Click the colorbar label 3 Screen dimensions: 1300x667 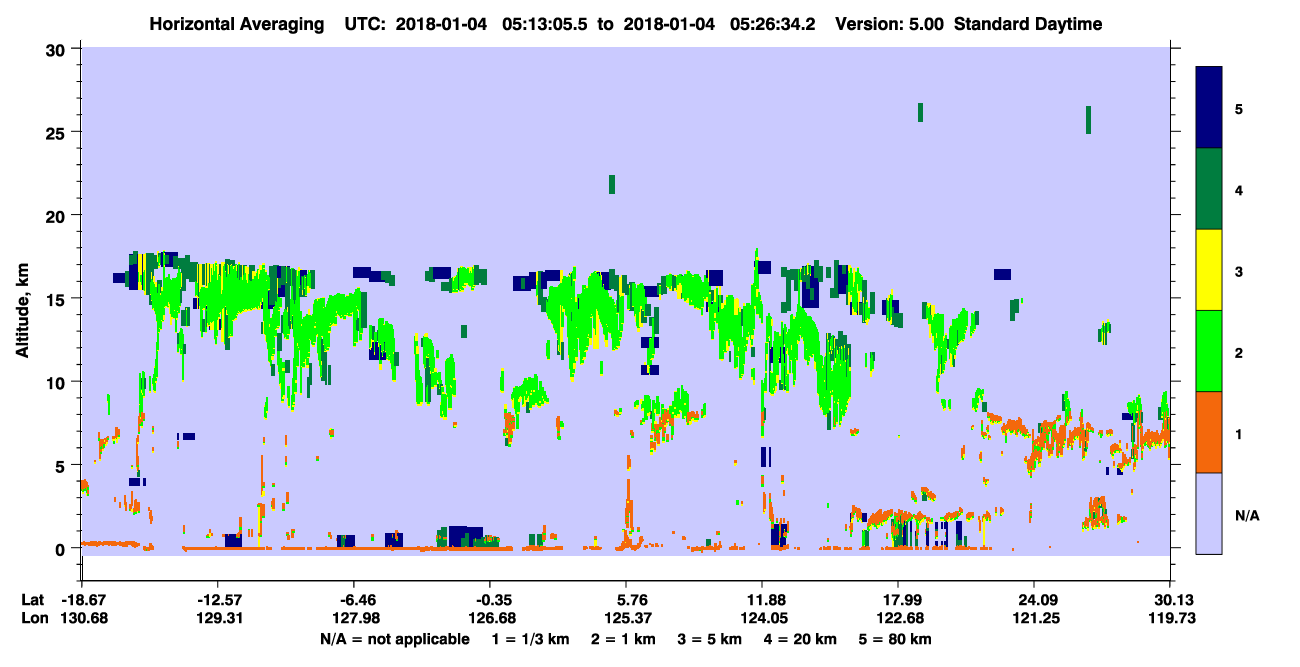(1239, 272)
